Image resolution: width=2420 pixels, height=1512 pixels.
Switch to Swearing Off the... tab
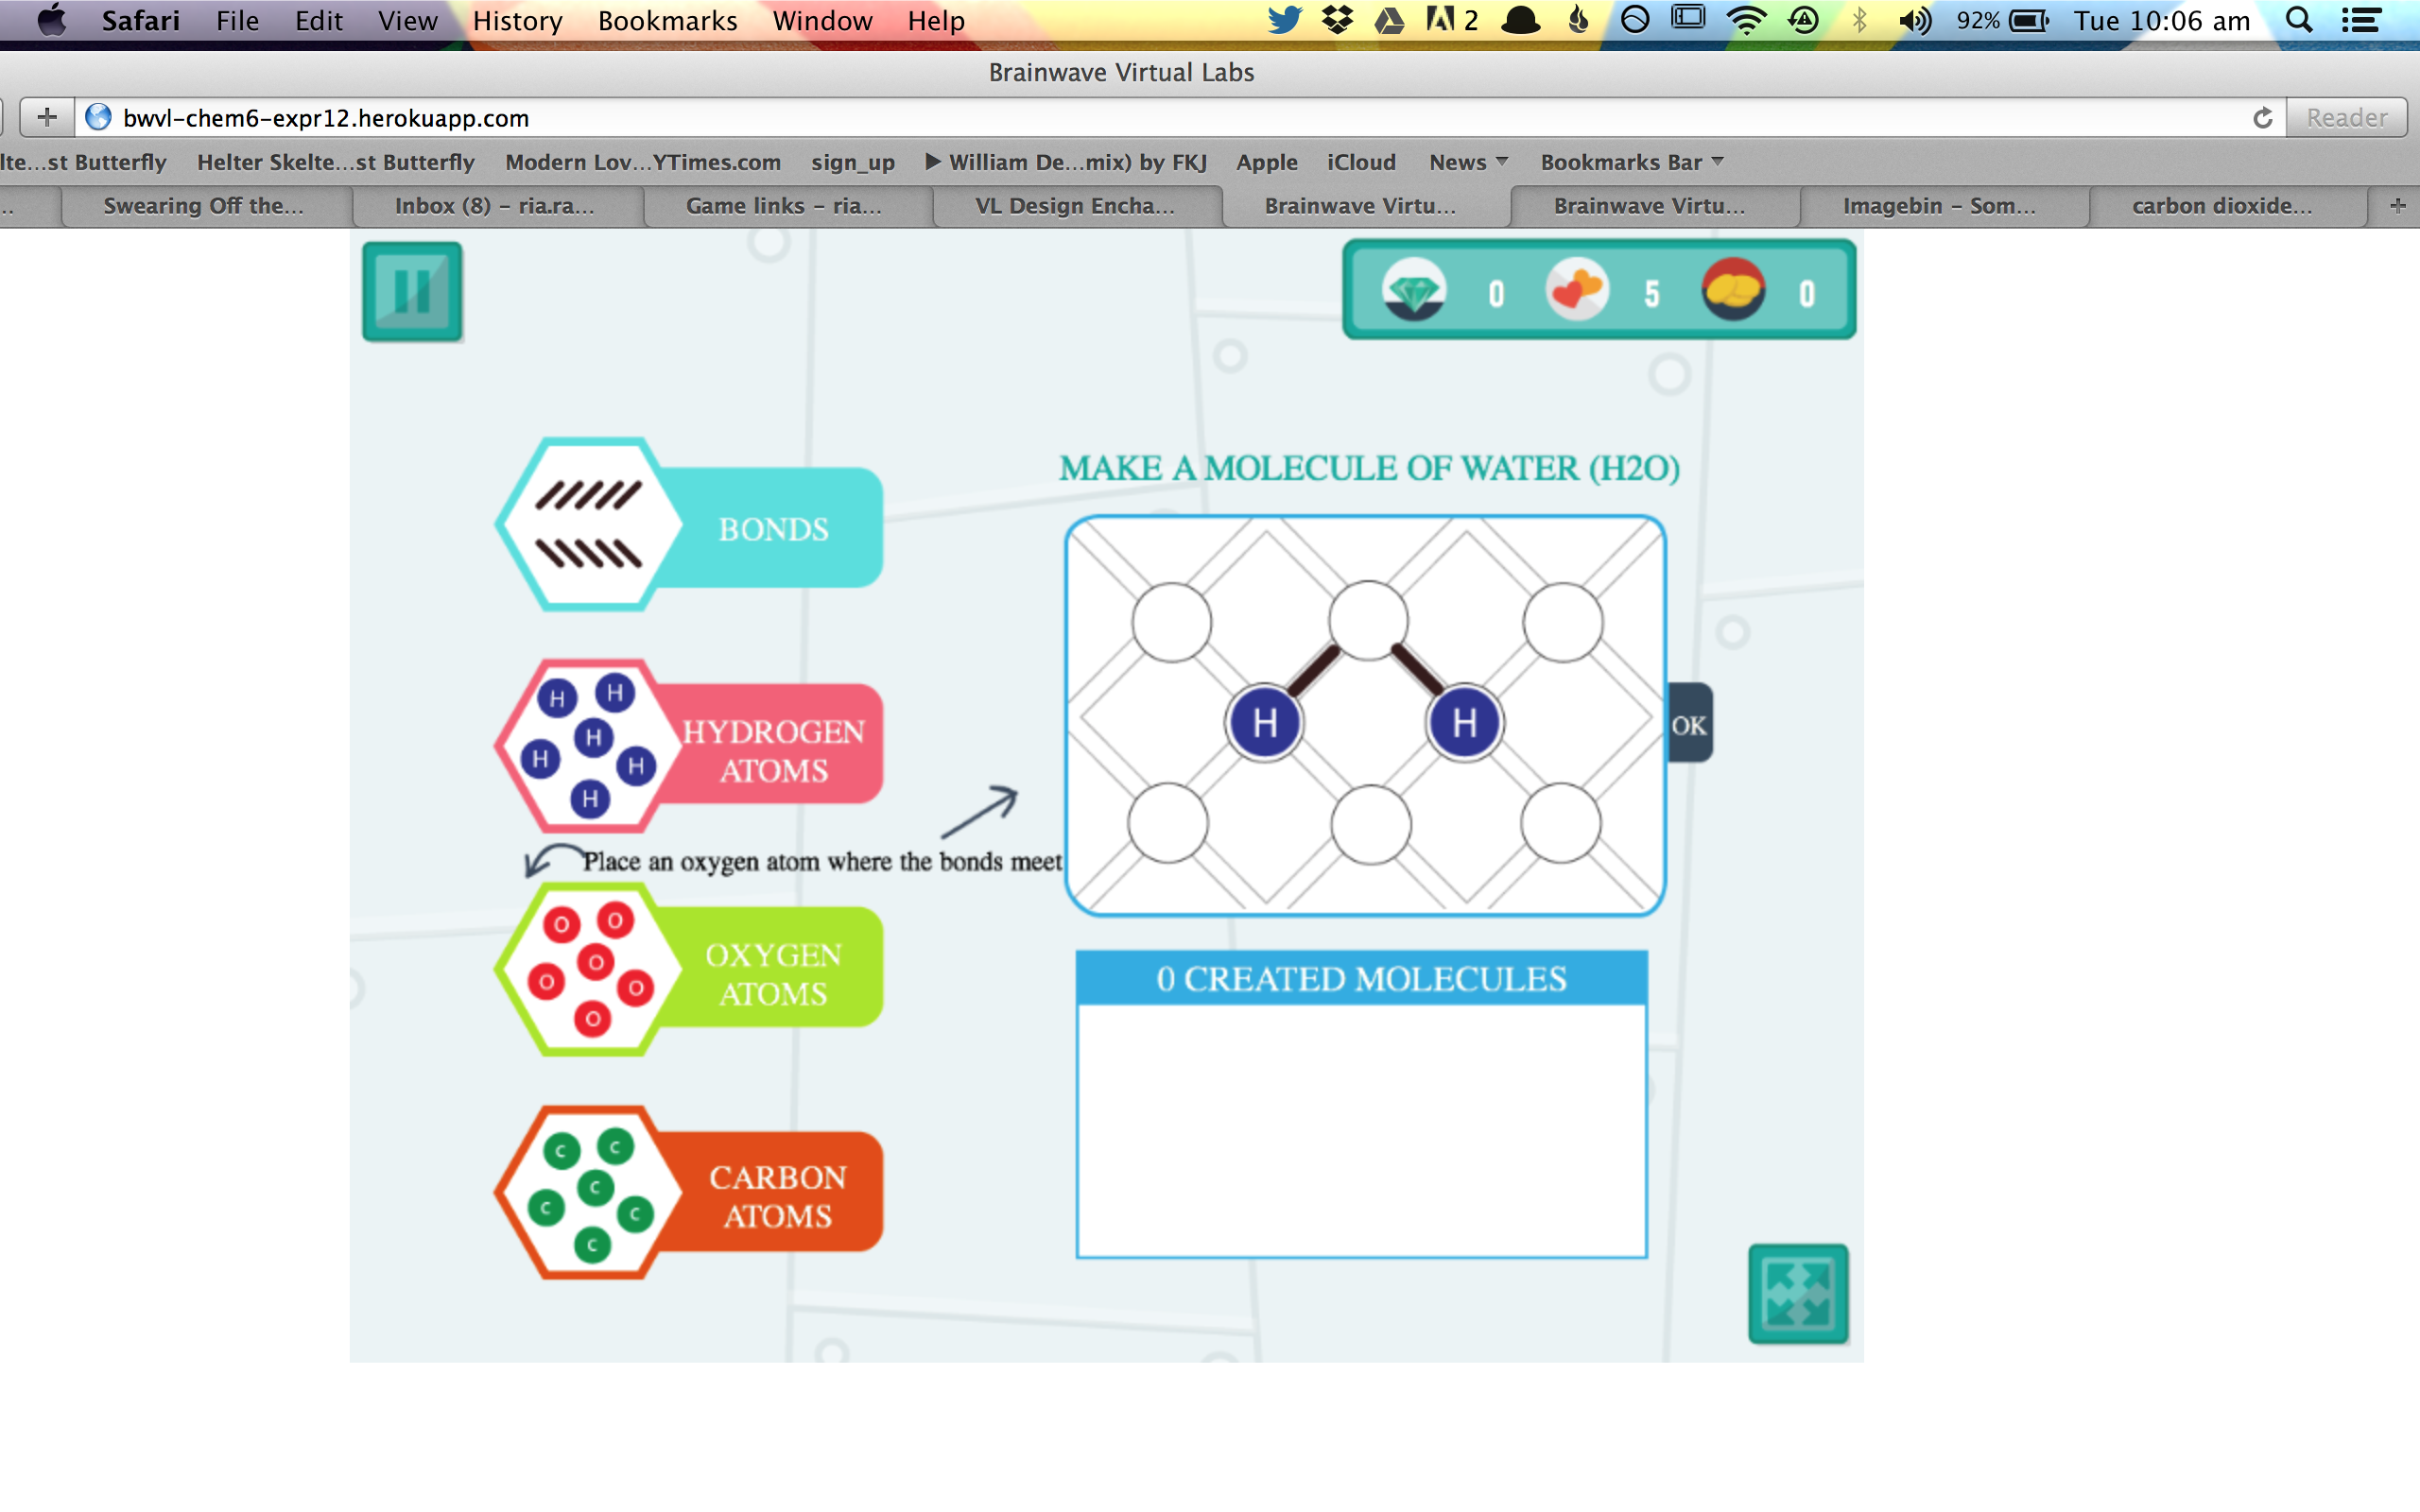(204, 206)
